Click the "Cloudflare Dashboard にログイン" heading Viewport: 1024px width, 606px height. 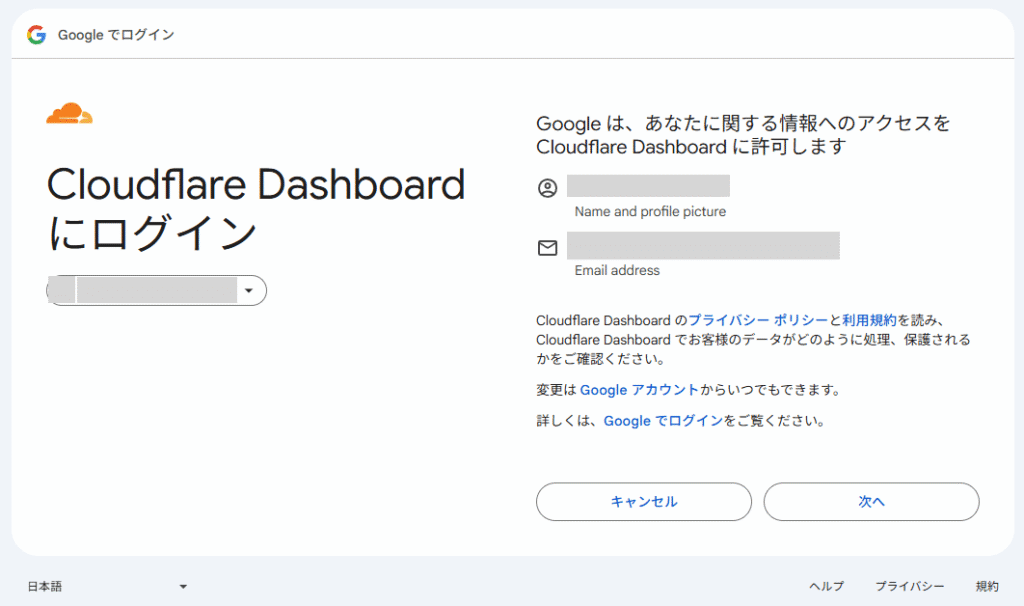[255, 208]
